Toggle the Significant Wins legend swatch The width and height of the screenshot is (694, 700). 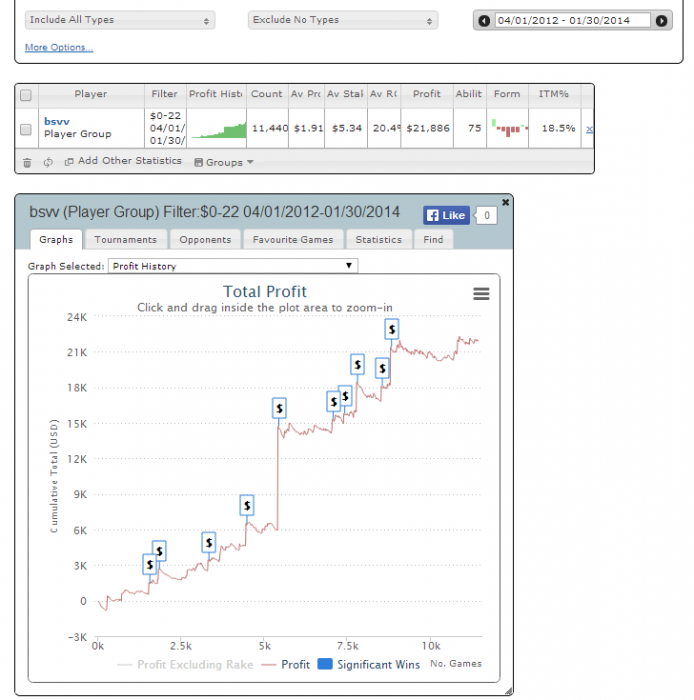[325, 664]
